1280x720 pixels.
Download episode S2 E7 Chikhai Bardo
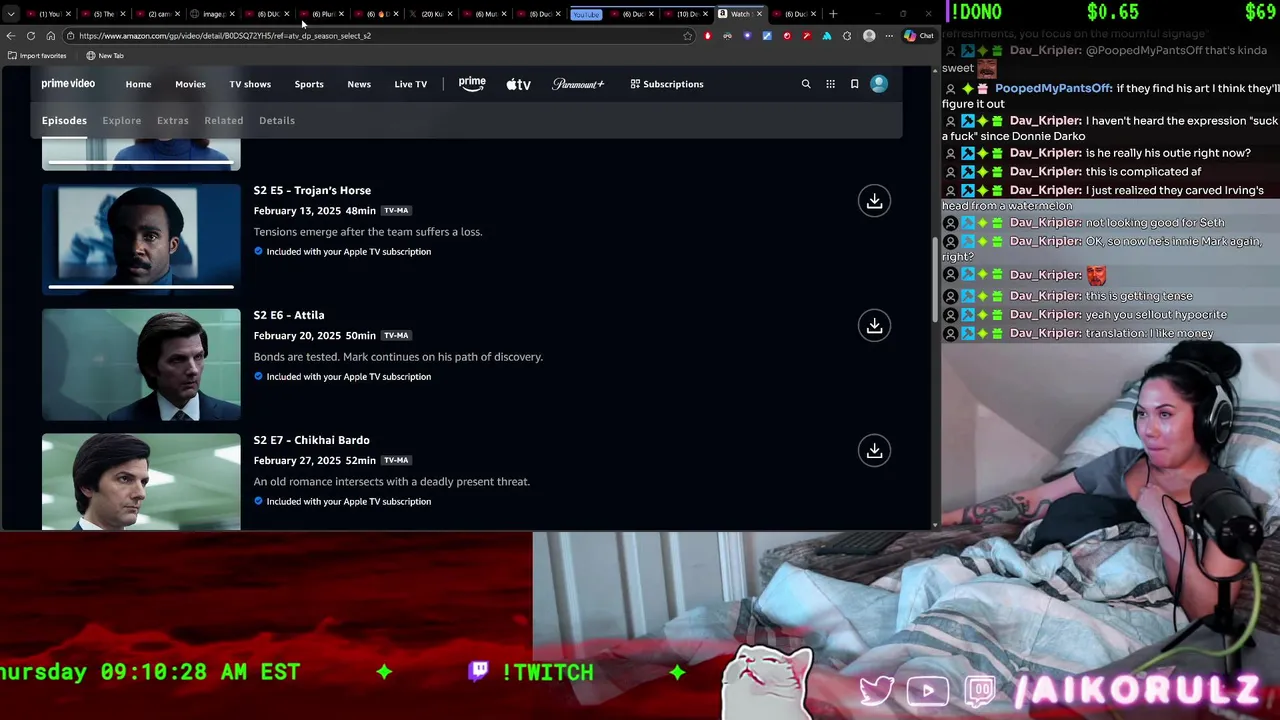[x=874, y=451]
